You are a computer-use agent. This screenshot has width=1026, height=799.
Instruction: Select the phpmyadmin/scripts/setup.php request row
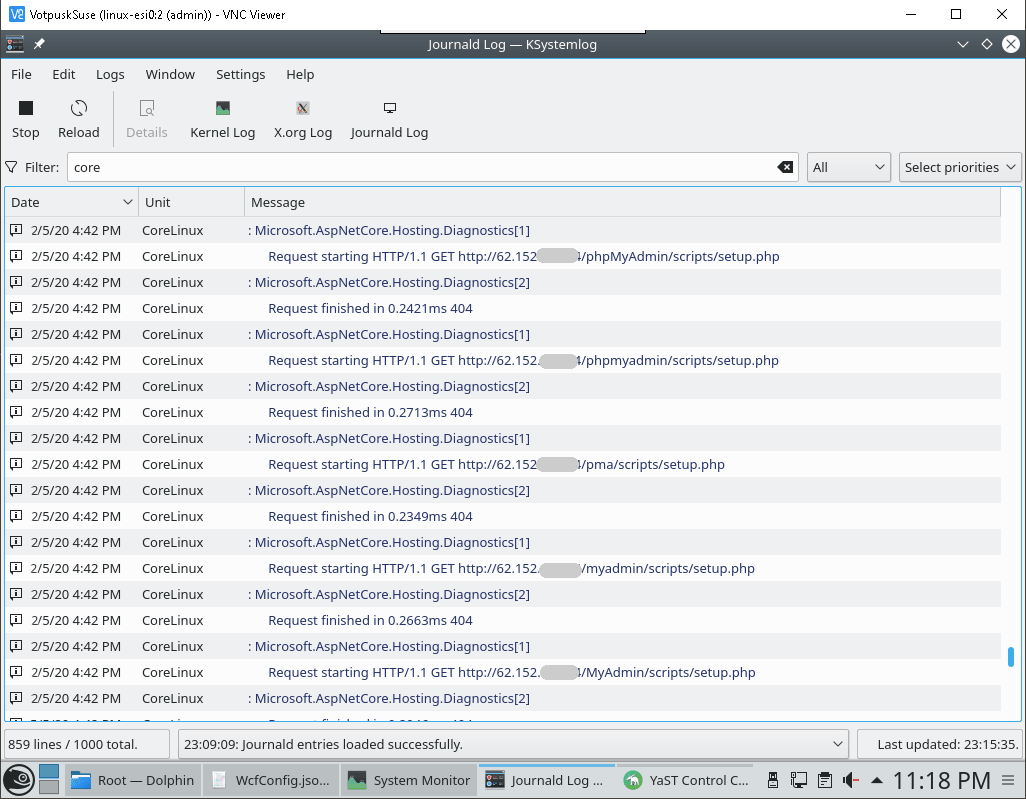tap(503, 360)
